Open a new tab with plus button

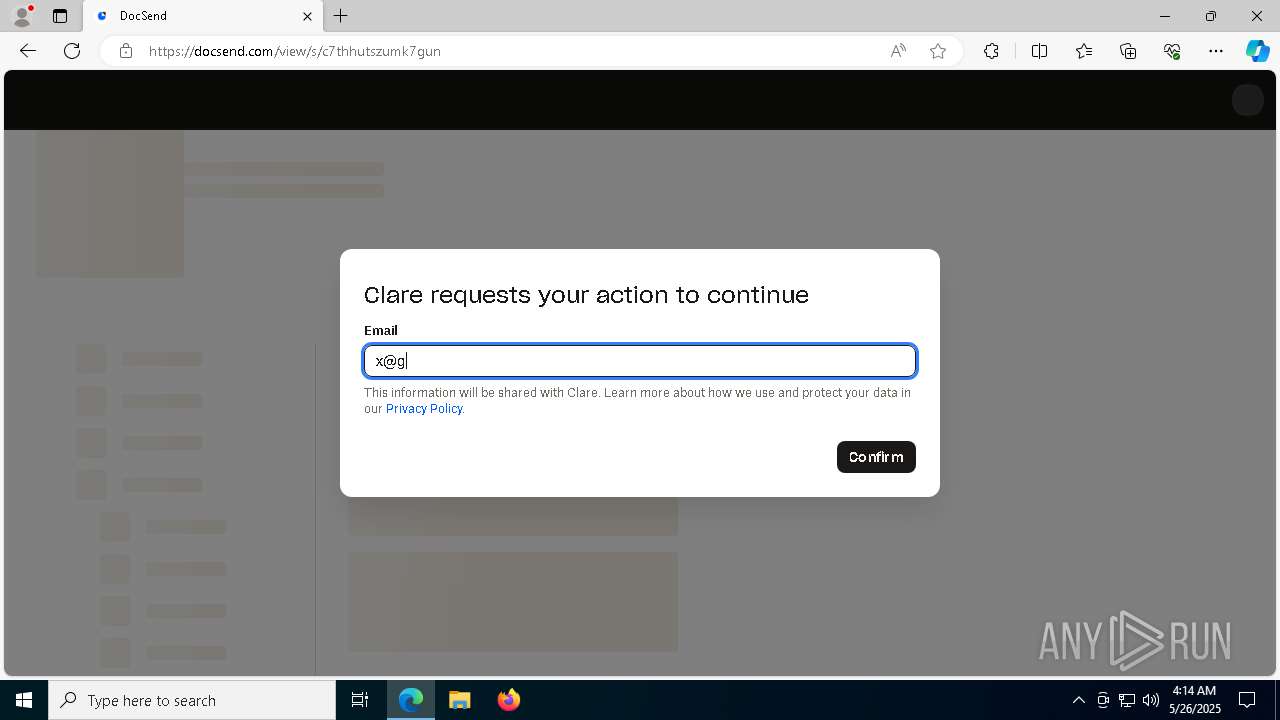(x=341, y=16)
